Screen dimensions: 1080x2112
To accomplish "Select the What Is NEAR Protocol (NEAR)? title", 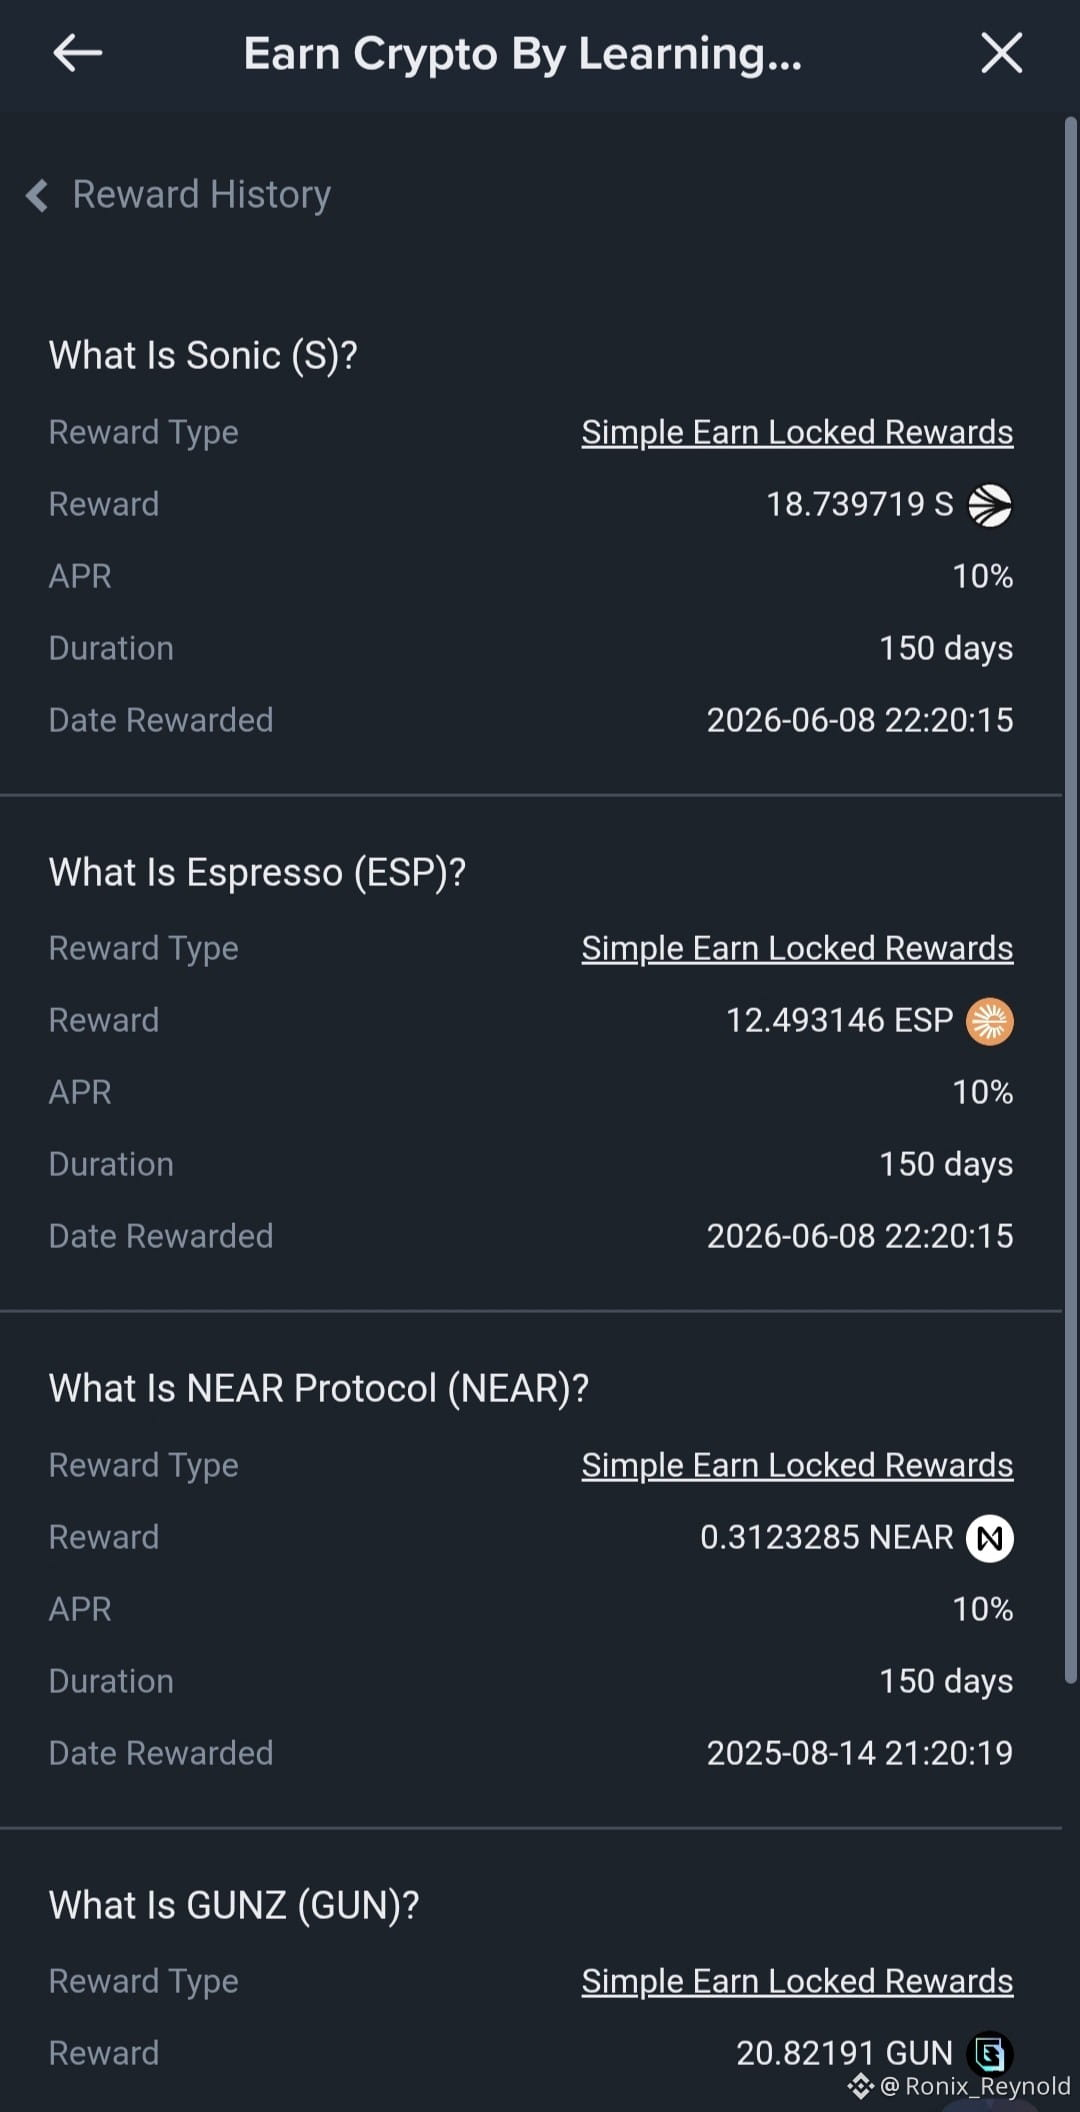I will (319, 1389).
